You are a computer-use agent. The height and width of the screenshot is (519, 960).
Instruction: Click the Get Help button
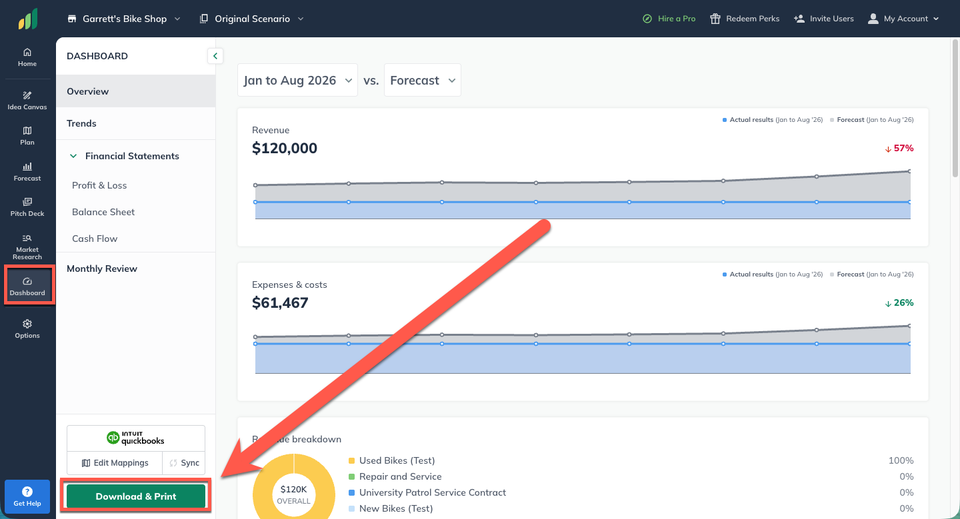[27, 496]
